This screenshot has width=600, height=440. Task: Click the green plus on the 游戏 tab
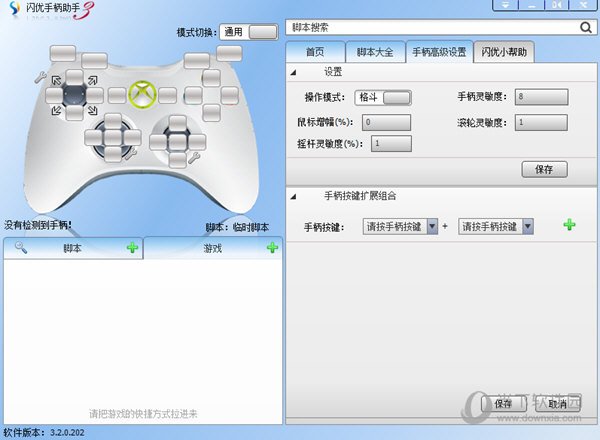pyautogui.click(x=272, y=248)
